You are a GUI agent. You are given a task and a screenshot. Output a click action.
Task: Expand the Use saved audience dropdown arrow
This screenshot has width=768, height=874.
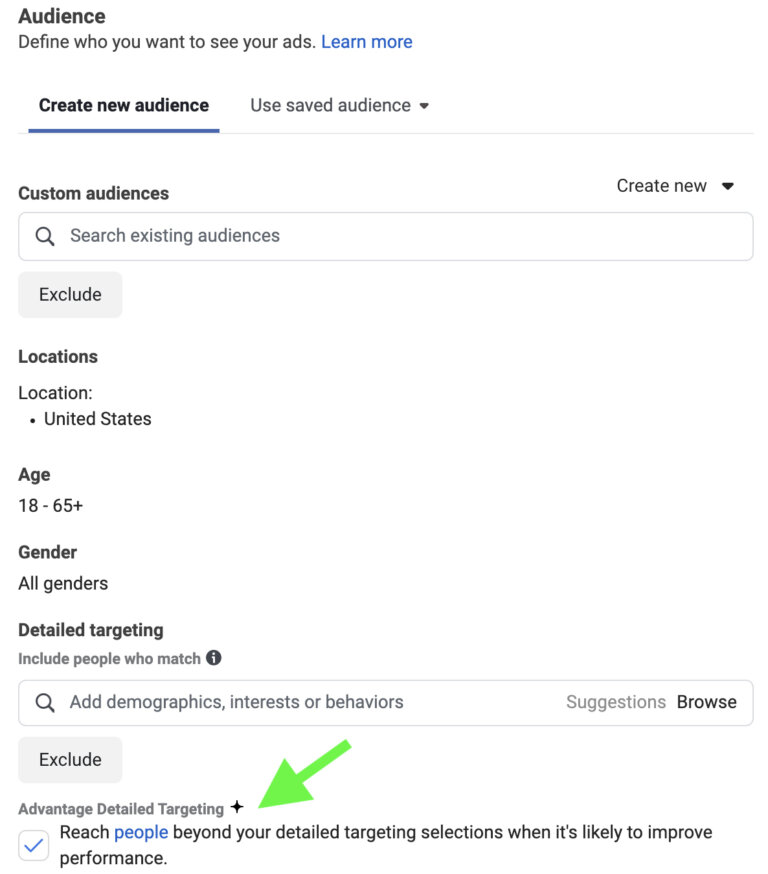[425, 105]
